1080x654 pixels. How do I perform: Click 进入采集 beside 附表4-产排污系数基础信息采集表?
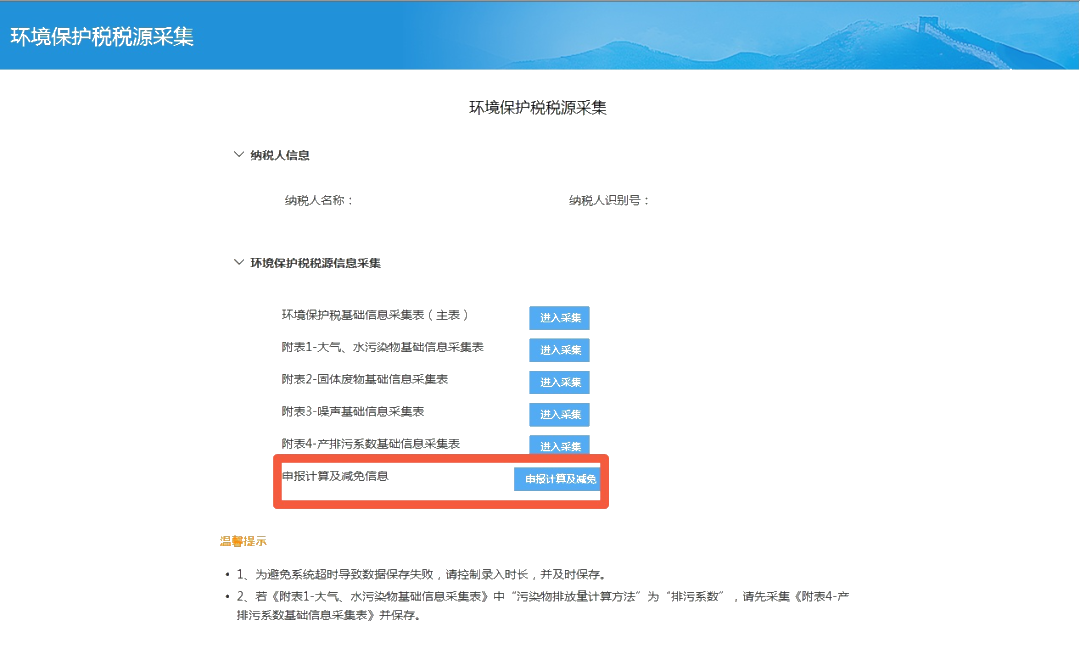(x=558, y=446)
